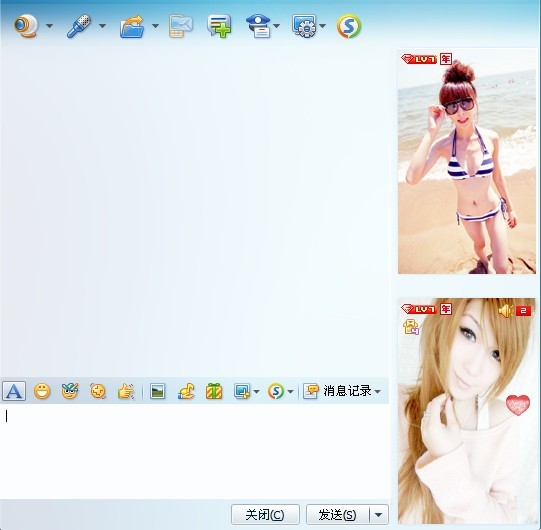Click the magic emoticon wand face icon
Screen dimensions: 541x530
(70, 391)
